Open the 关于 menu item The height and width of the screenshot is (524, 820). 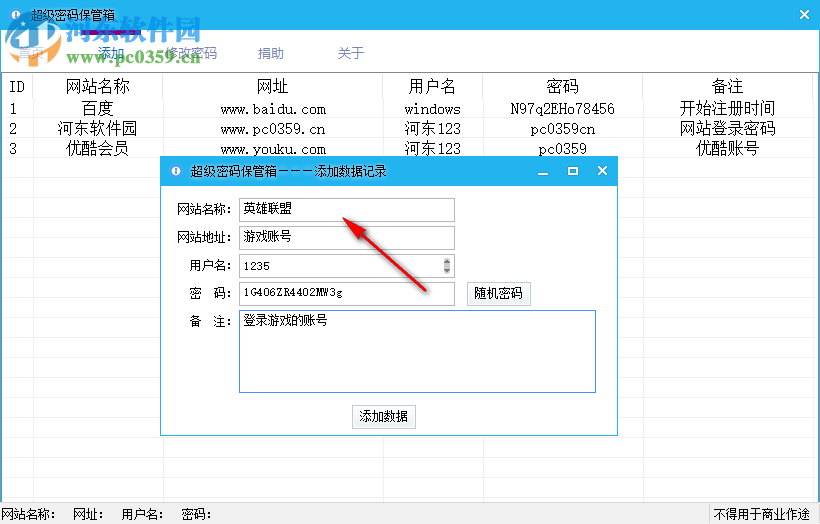(351, 53)
